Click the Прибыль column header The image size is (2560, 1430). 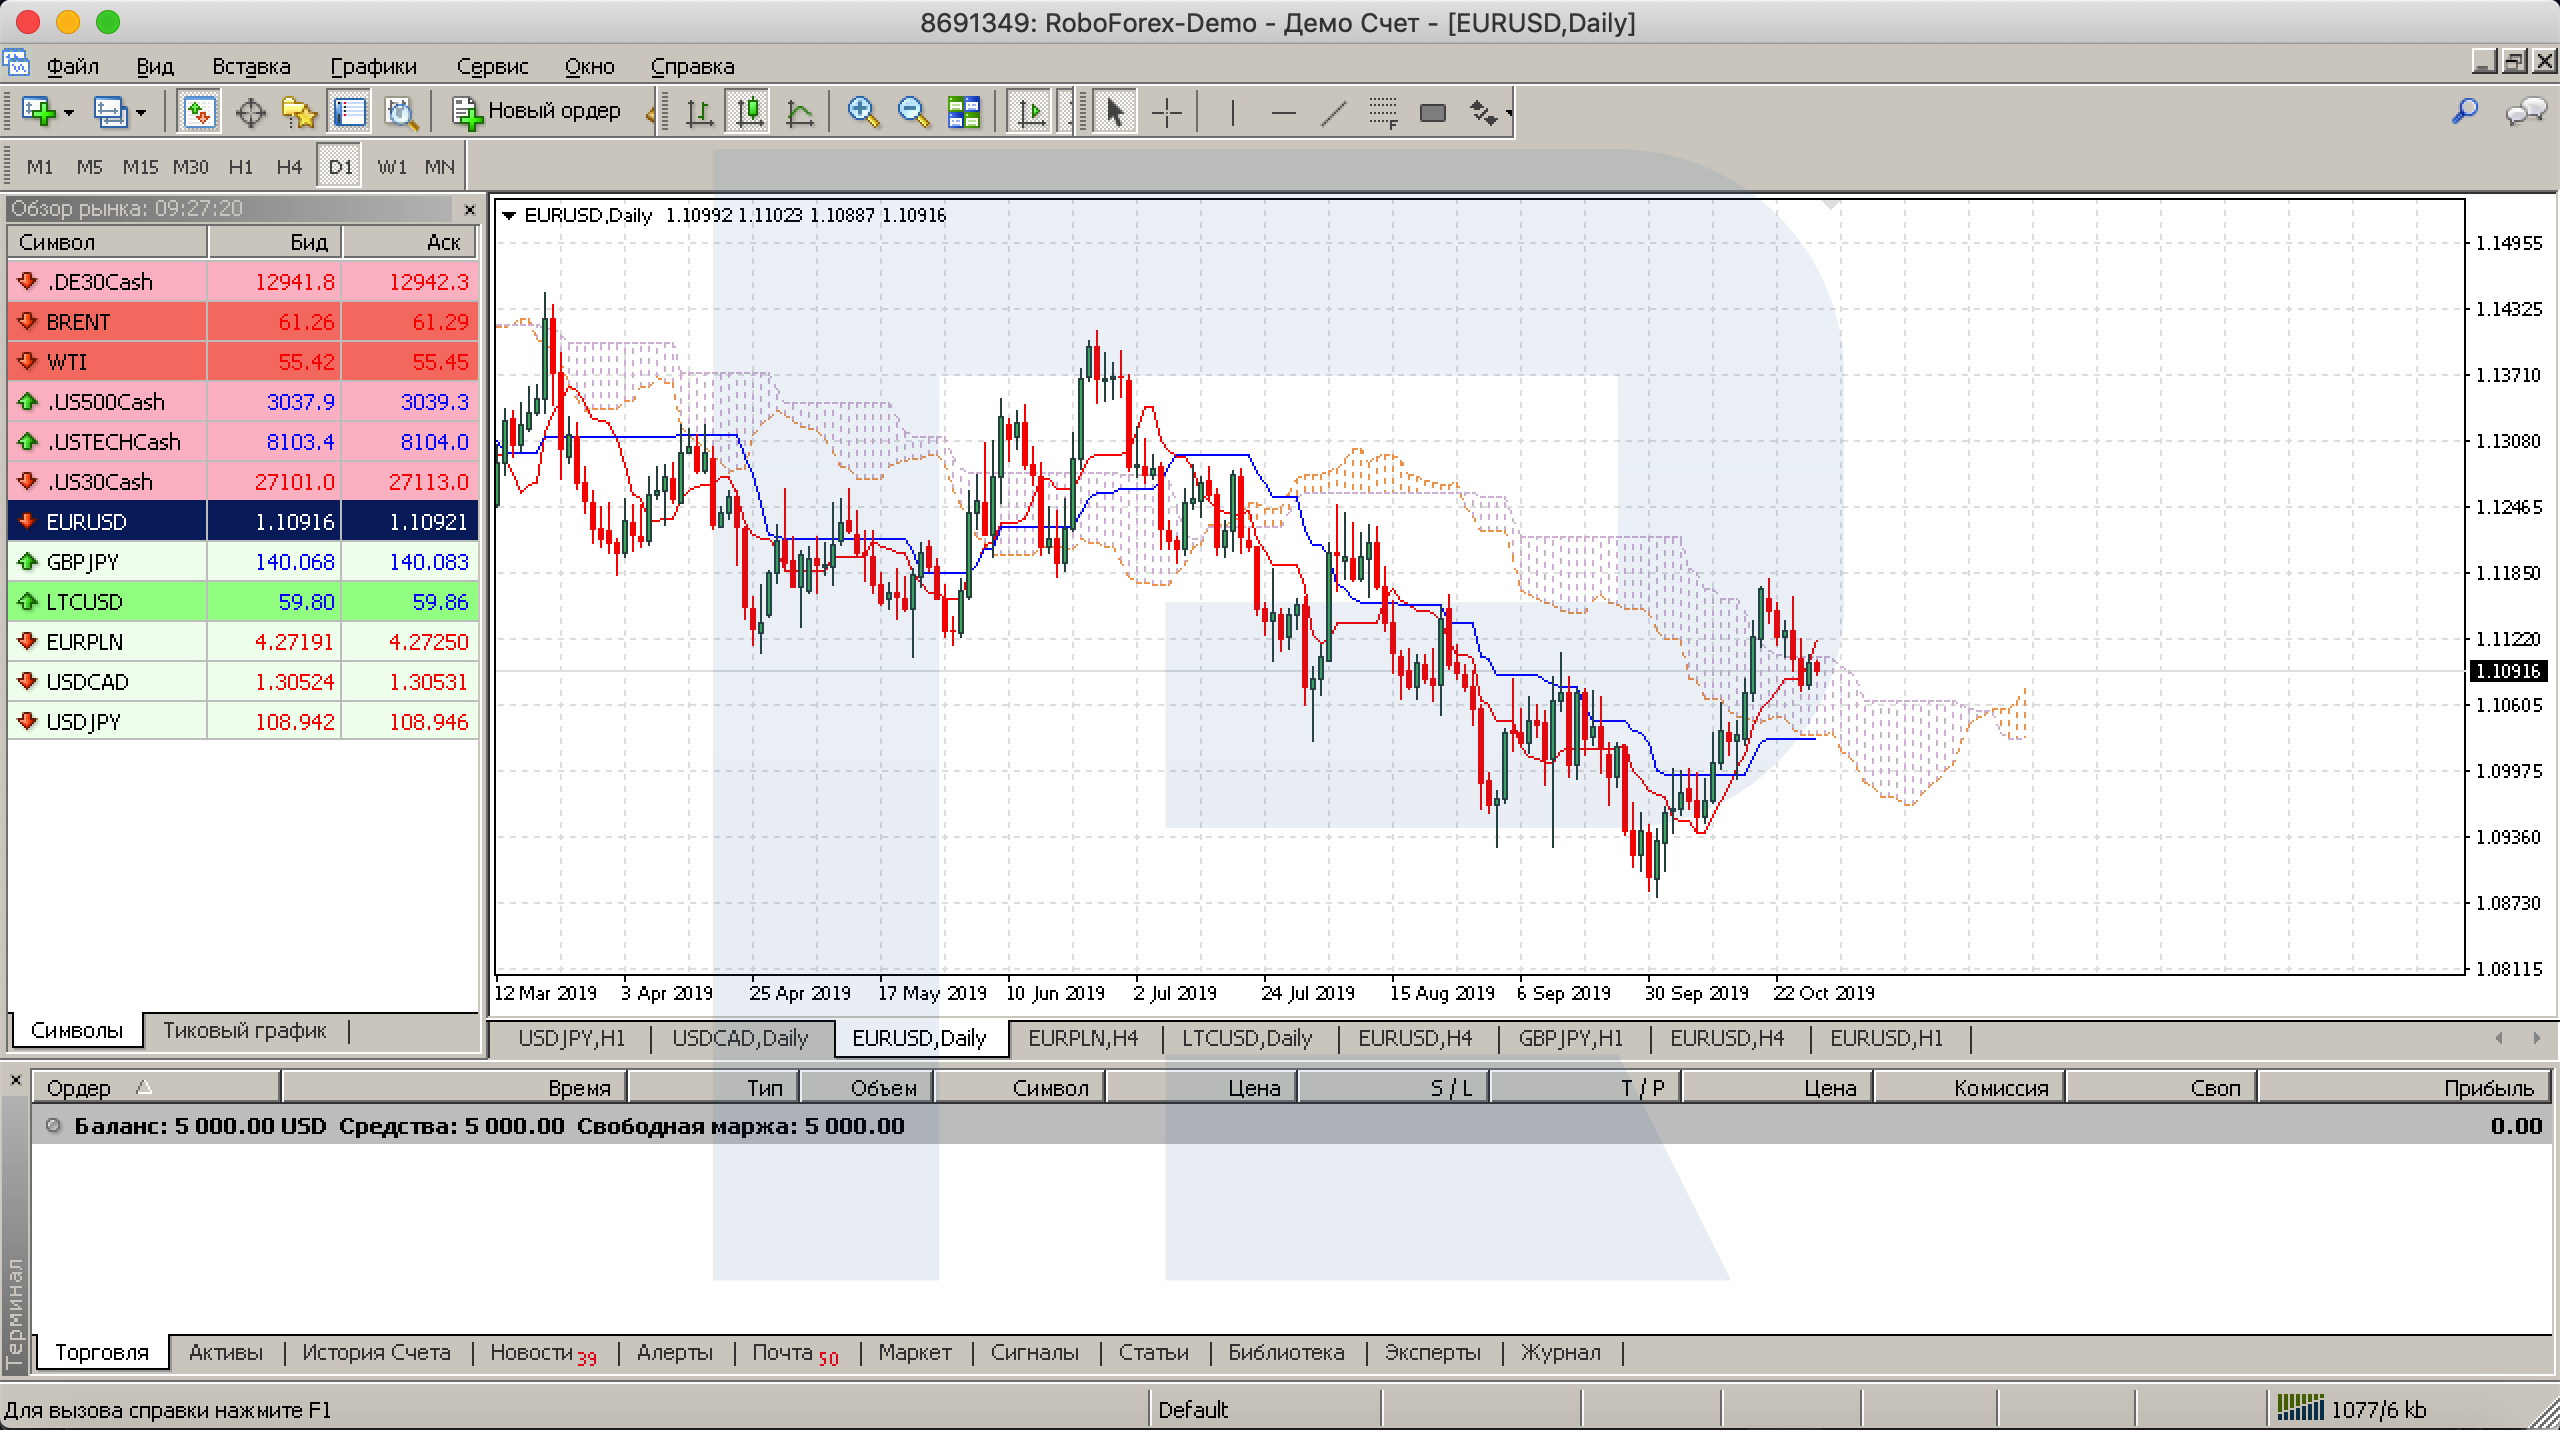click(x=2405, y=1088)
